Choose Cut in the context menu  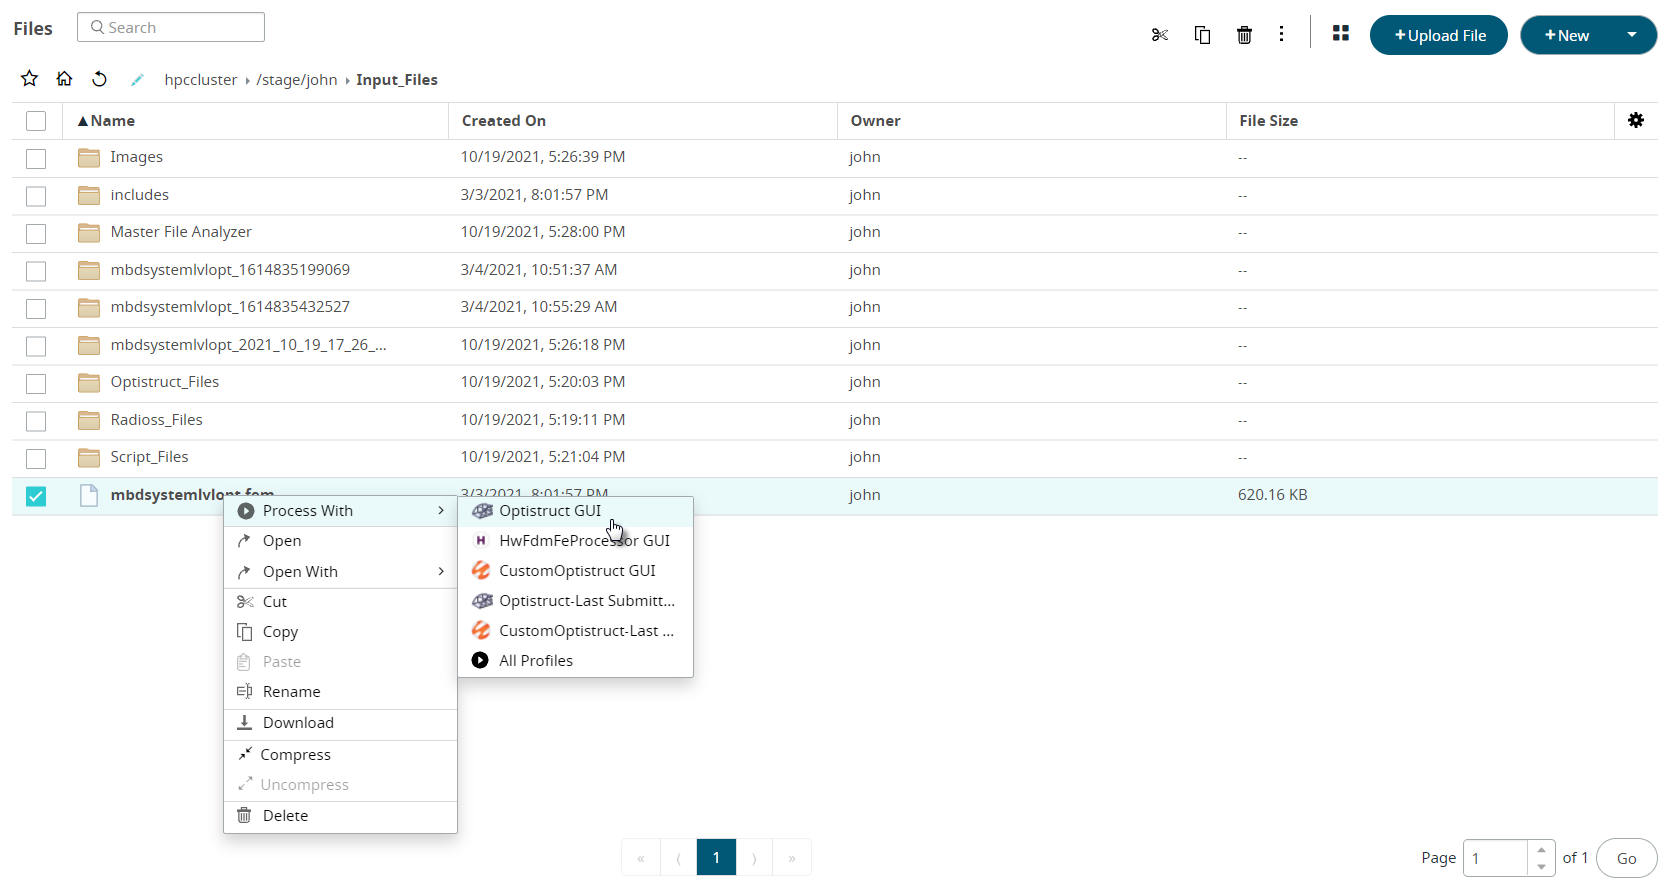pyautogui.click(x=340, y=602)
